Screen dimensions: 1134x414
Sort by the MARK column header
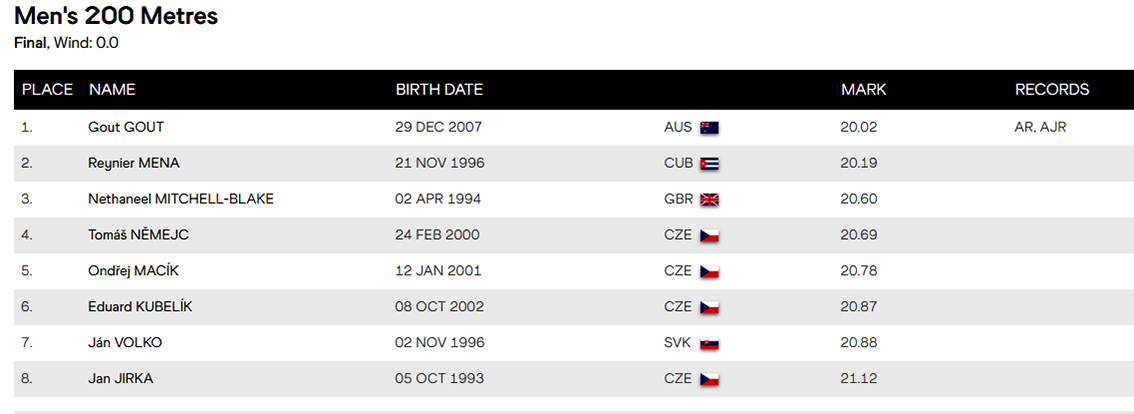(864, 90)
